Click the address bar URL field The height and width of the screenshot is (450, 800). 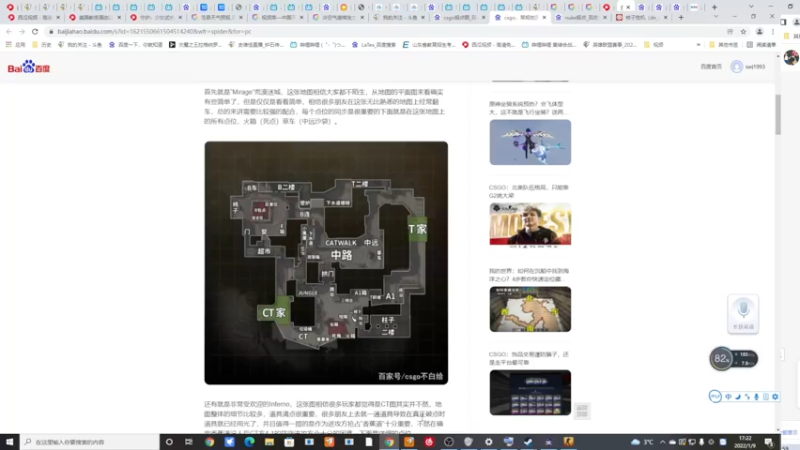pyautogui.click(x=383, y=32)
